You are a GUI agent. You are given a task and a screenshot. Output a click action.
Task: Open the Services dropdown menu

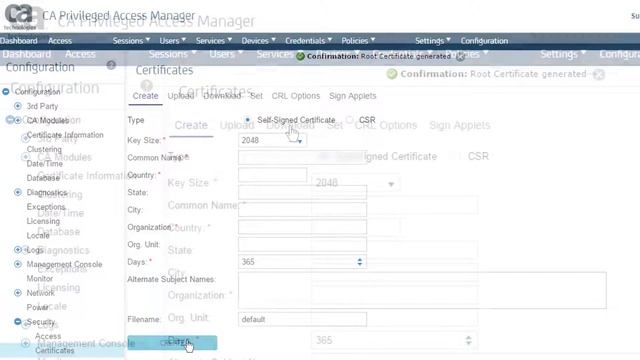213,41
